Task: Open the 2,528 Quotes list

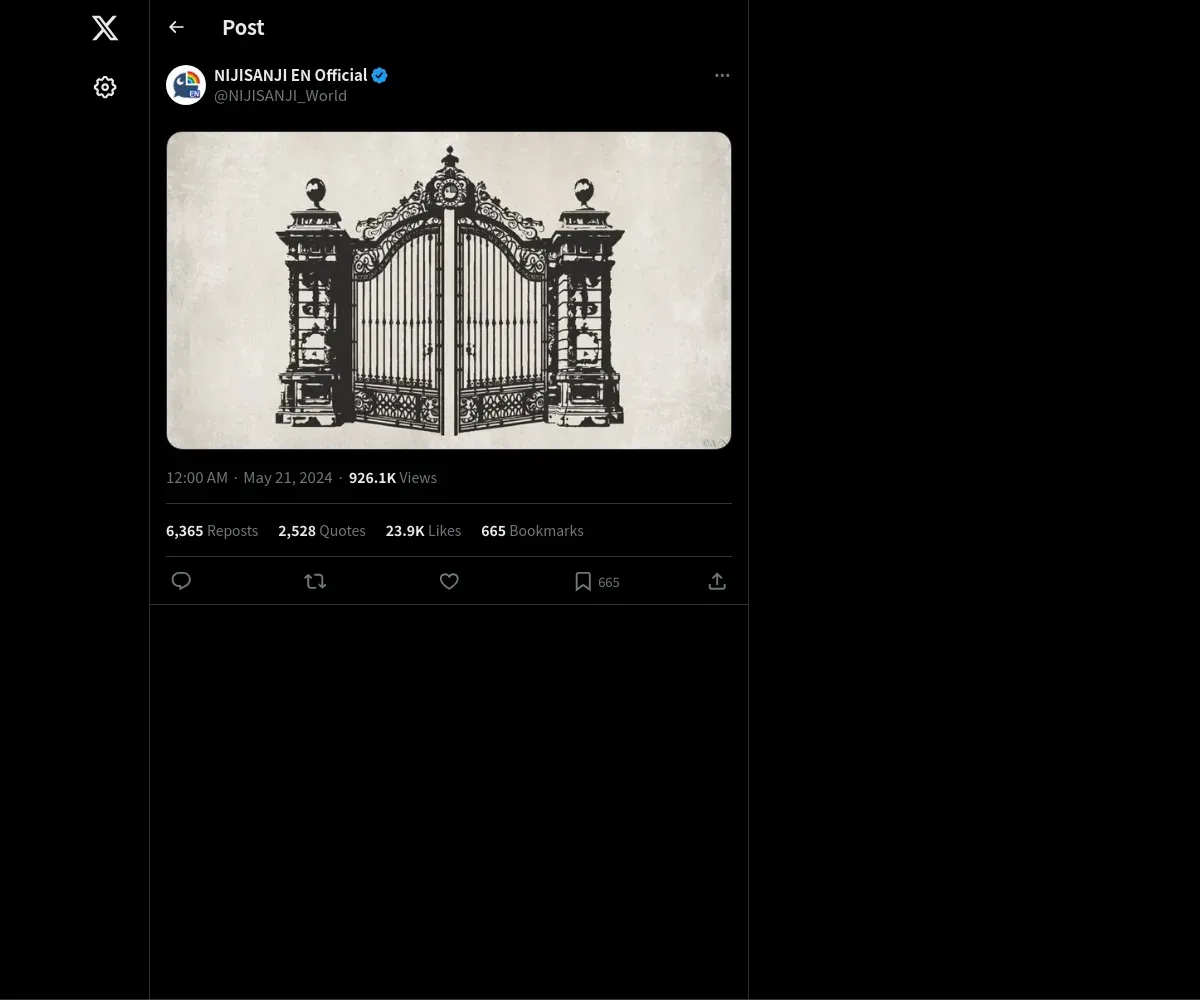Action: [322, 531]
